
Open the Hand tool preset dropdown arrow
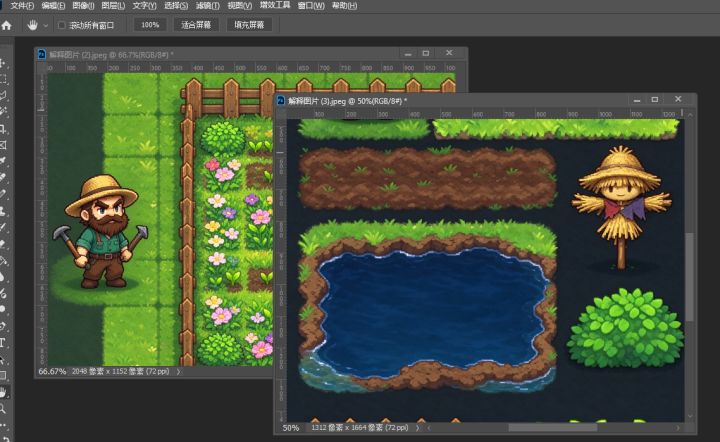(x=45, y=26)
